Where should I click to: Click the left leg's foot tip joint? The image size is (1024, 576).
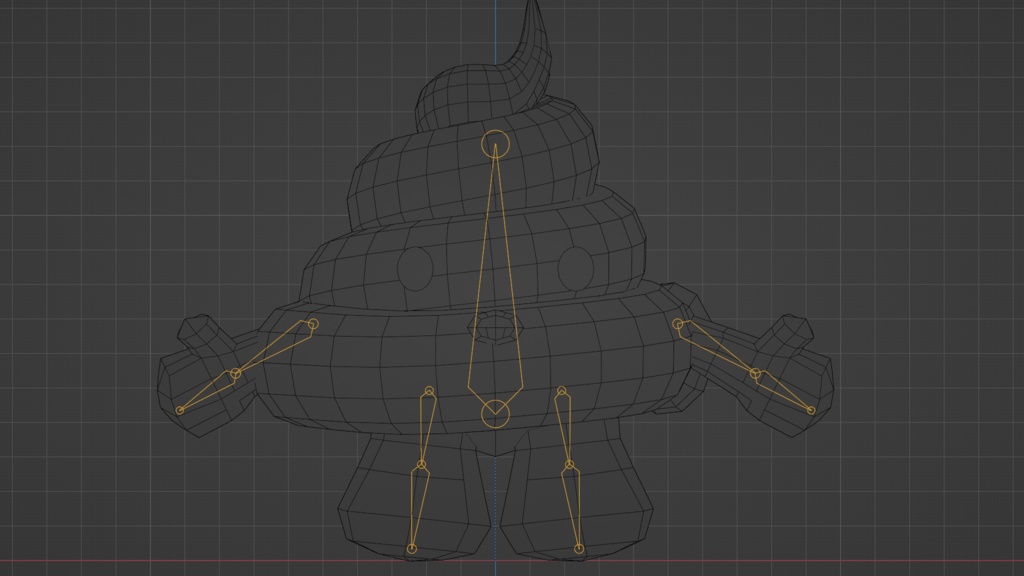(x=411, y=549)
